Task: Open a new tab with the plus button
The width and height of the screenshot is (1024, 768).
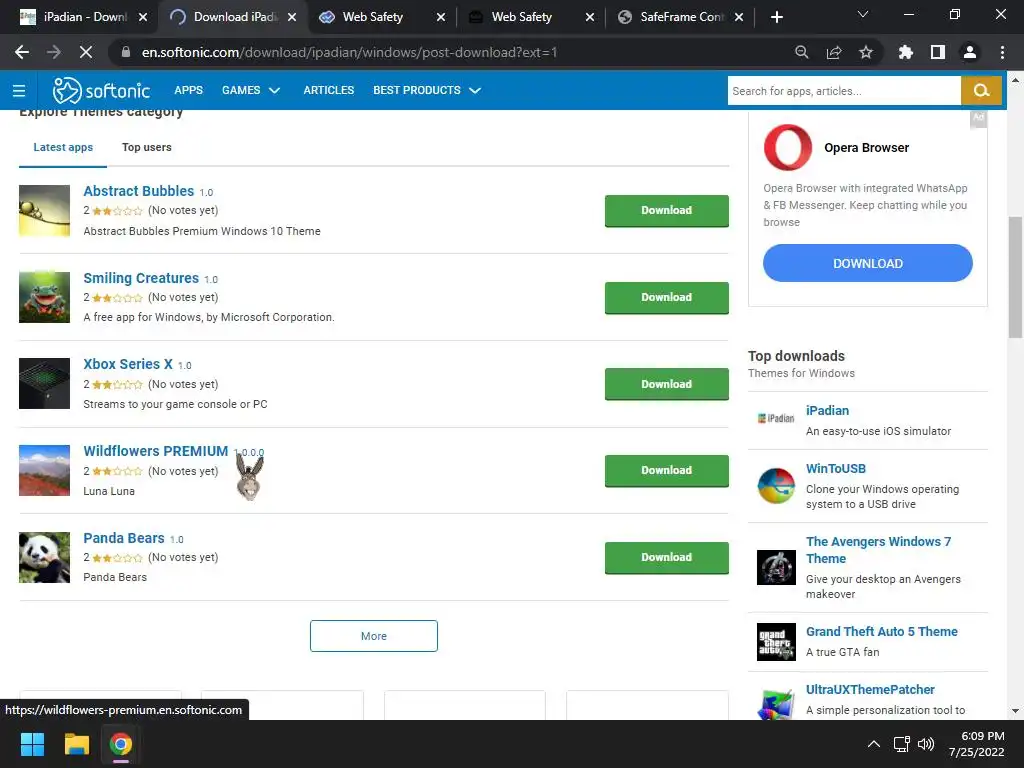Action: coord(776,17)
